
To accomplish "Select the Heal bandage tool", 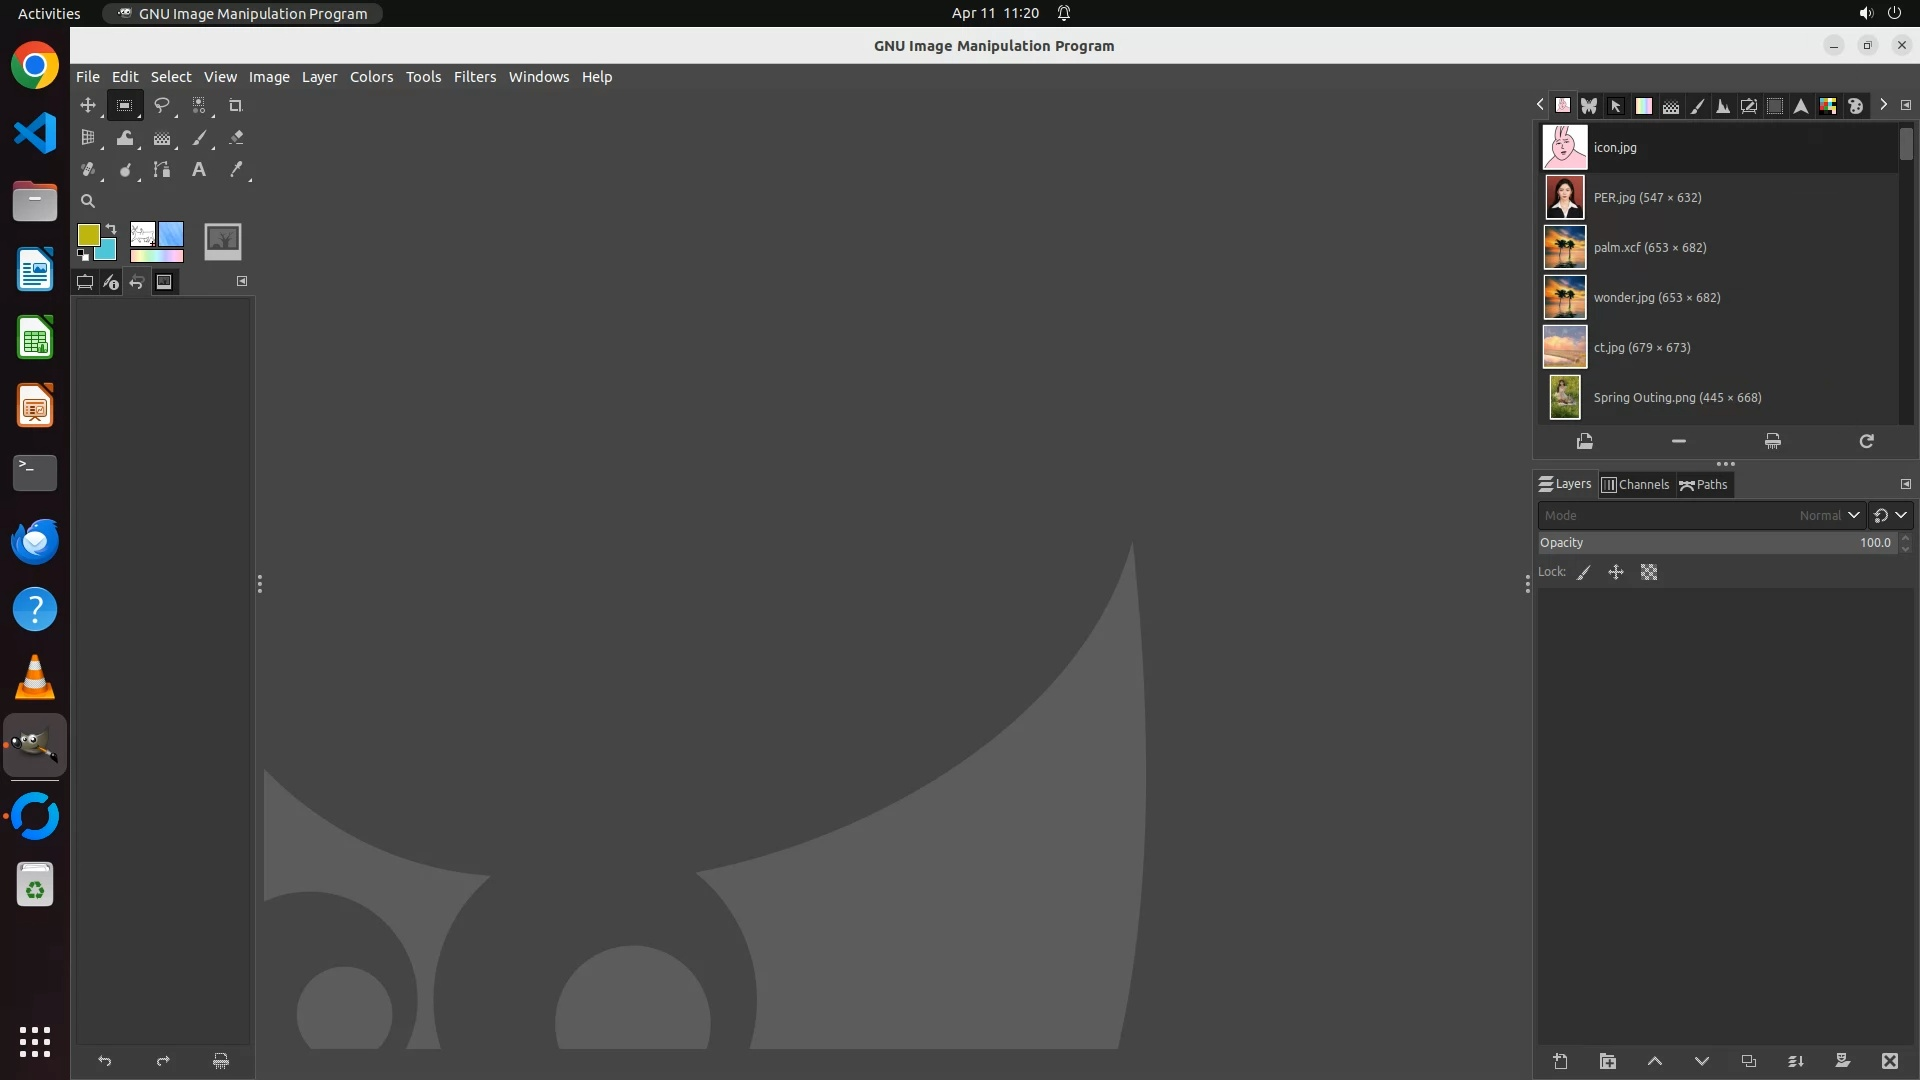I will 88,170.
